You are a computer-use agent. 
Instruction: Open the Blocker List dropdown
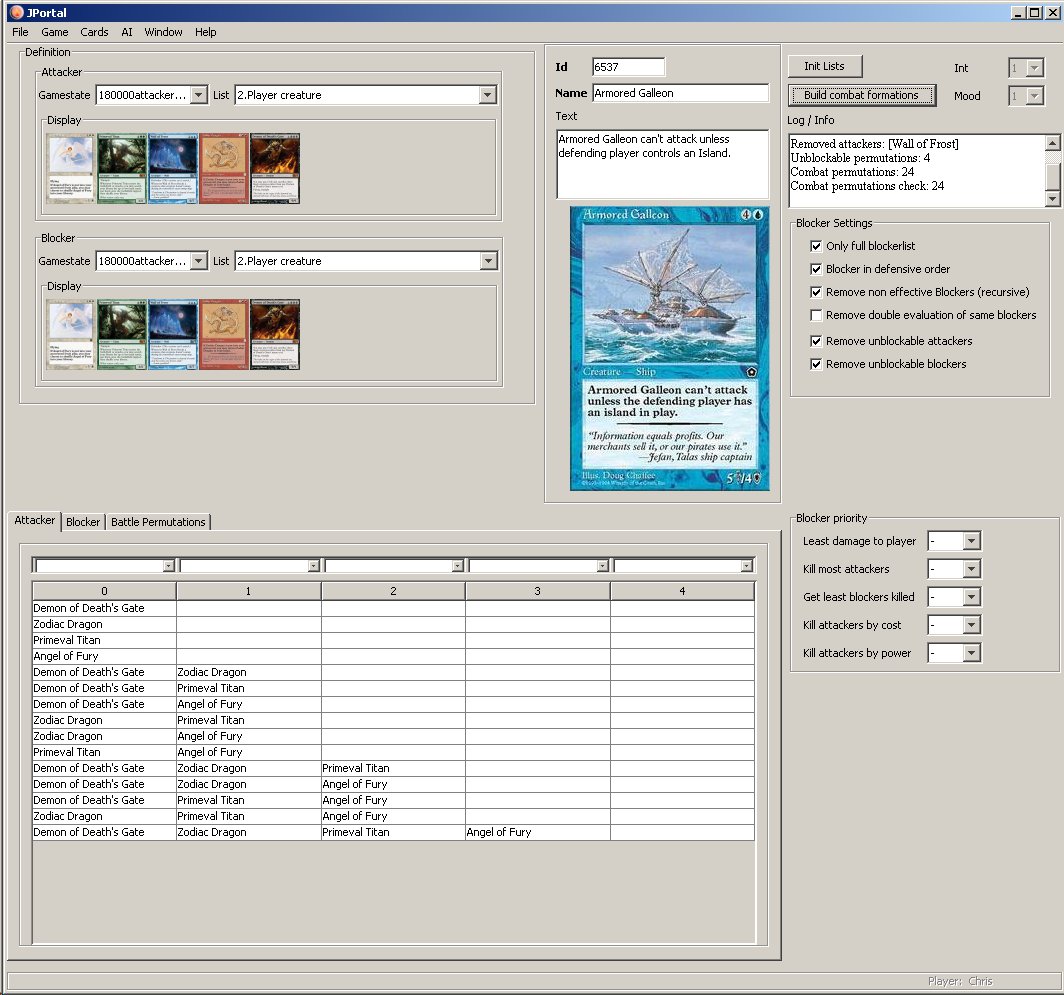[x=488, y=261]
